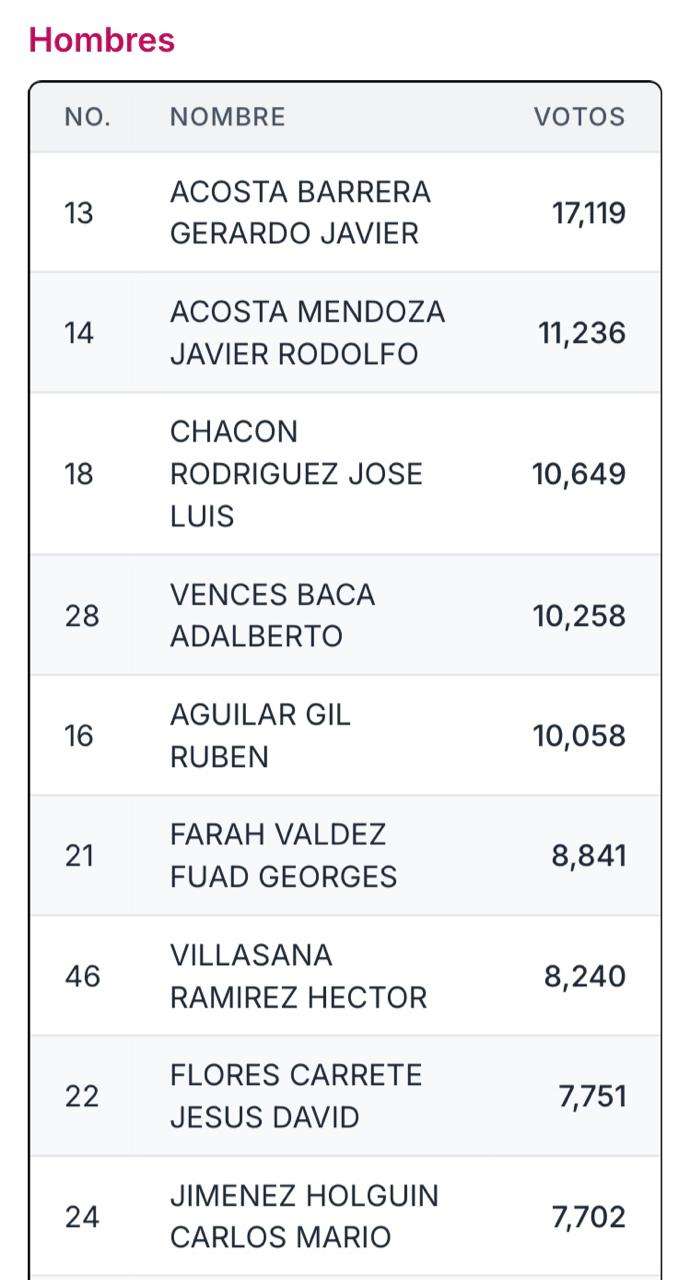Screen dimensions: 691x1280
Task: Sort by the NO. column header
Action: [88, 117]
